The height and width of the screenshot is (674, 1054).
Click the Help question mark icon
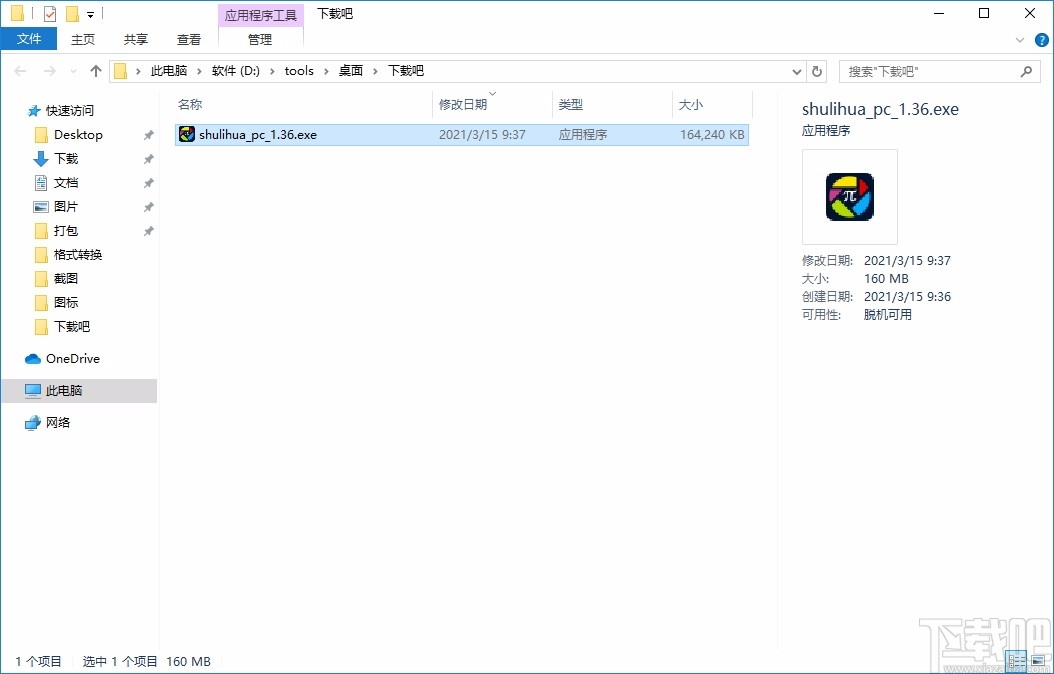pos(1043,39)
